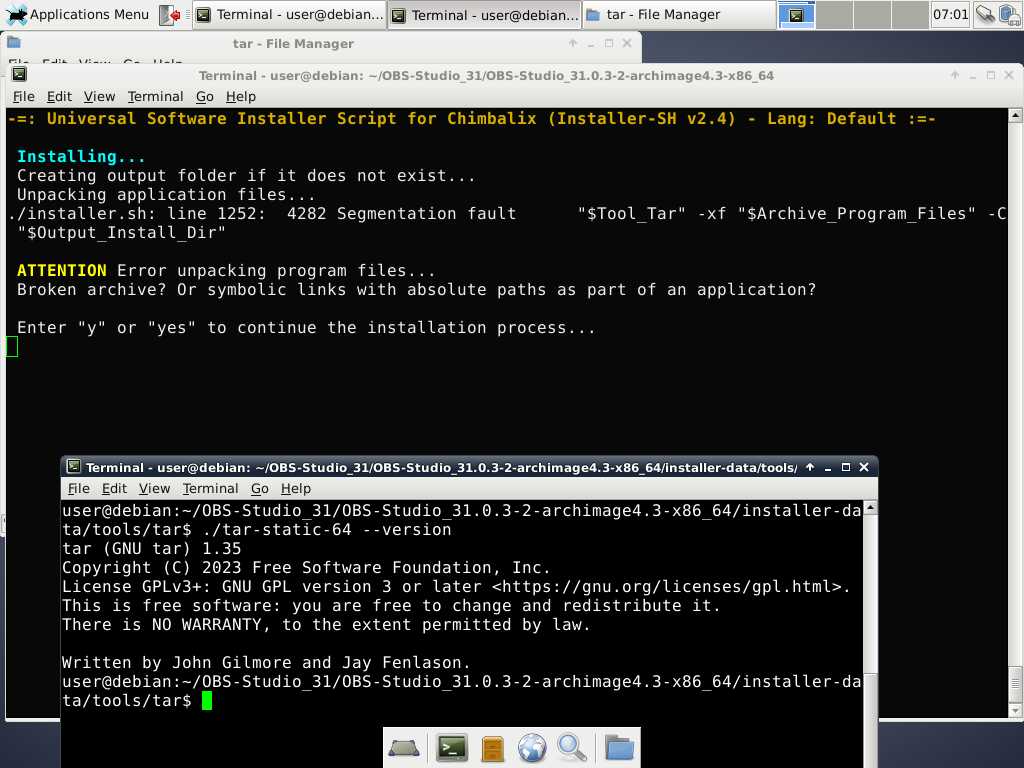Click the log out icon in top panel
Viewport: 1024px width, 768px height.
point(170,15)
